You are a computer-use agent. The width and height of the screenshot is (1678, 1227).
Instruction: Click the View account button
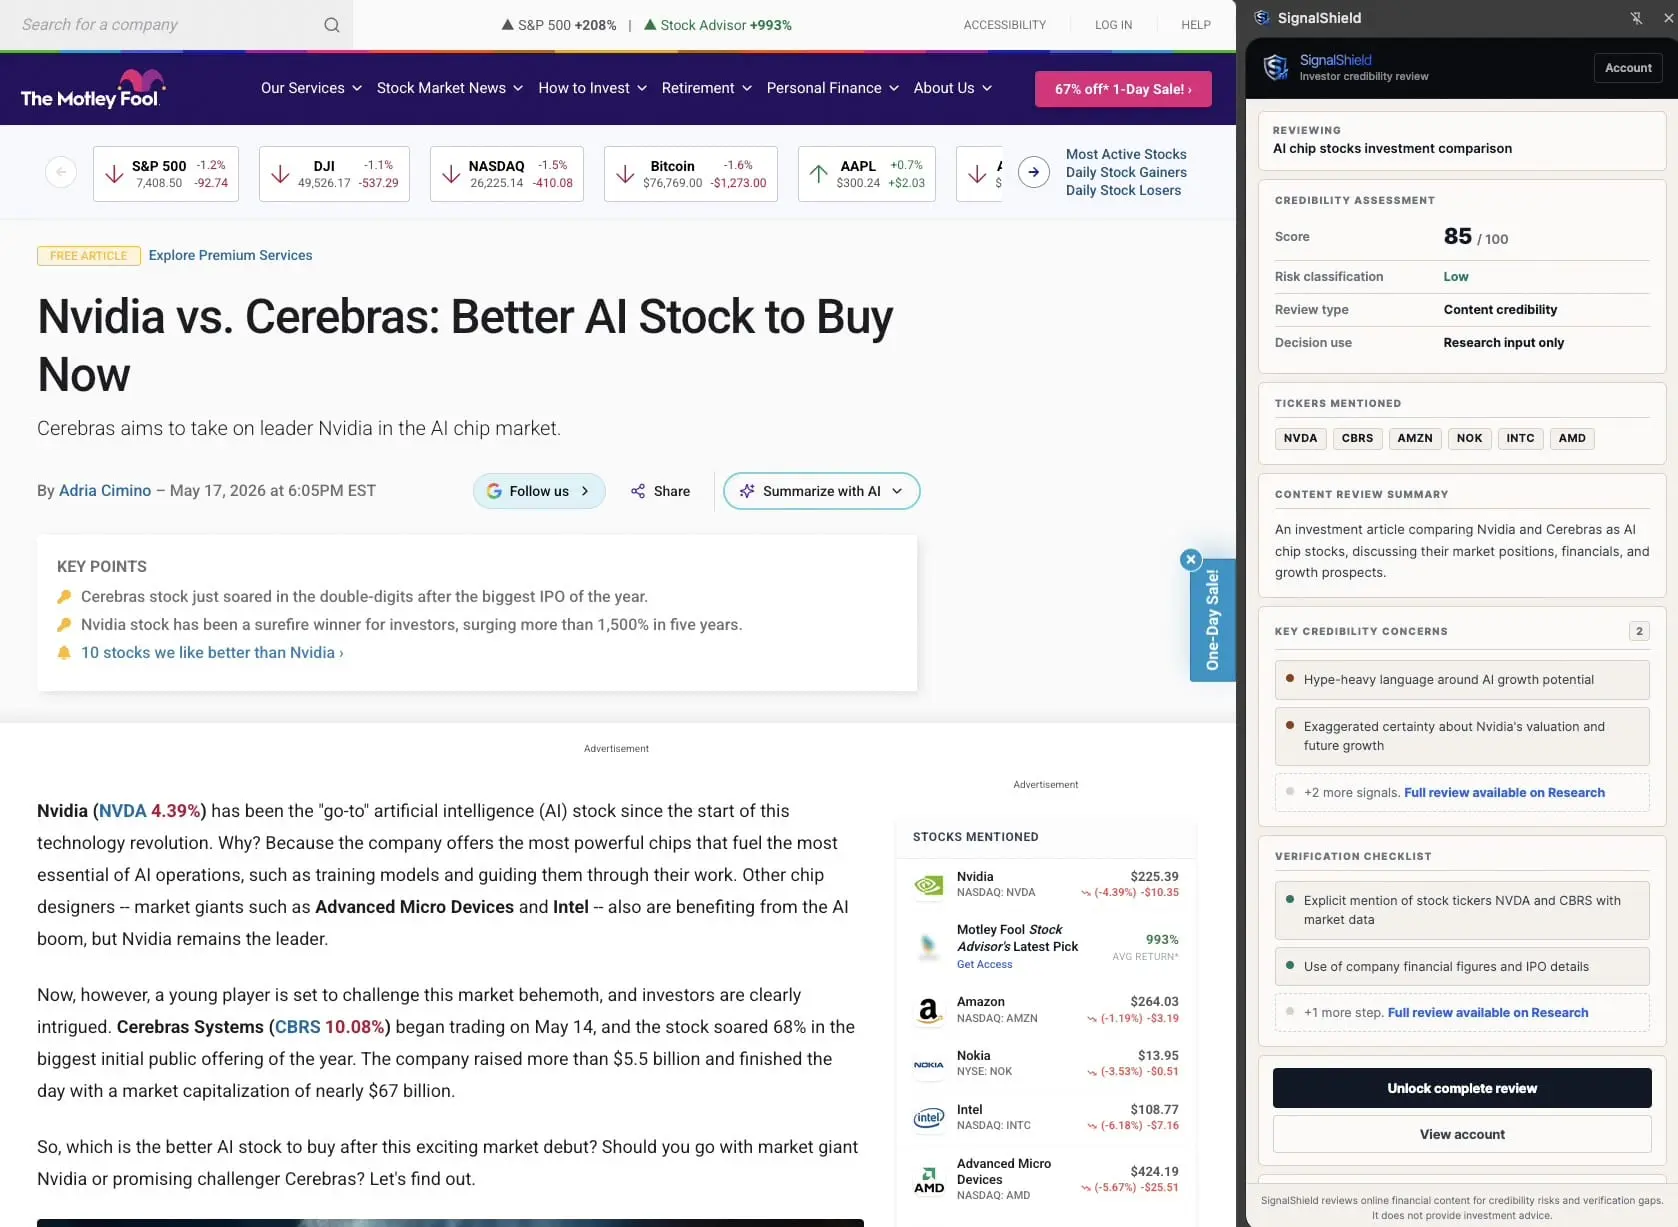point(1462,1134)
